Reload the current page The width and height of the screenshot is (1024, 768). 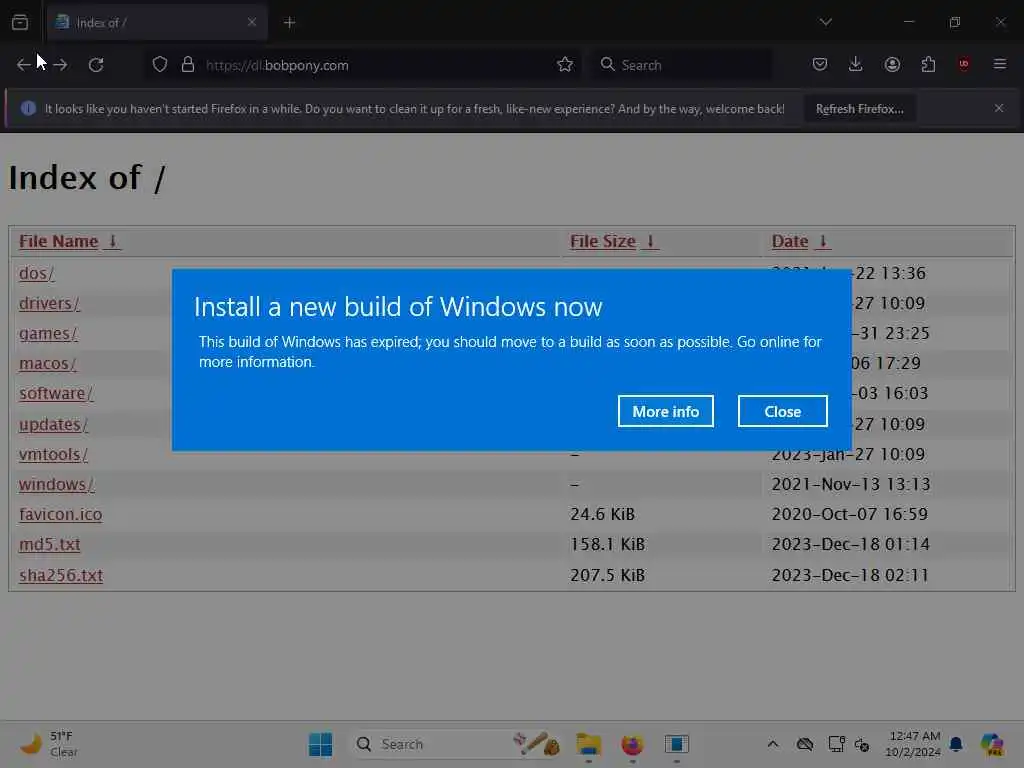96,65
